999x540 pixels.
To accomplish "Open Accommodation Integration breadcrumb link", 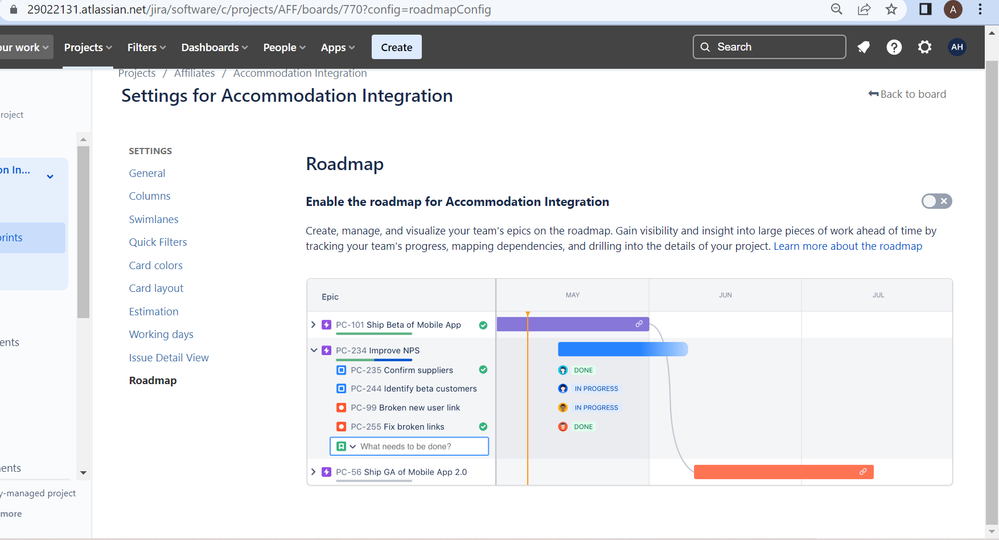I will tap(300, 73).
